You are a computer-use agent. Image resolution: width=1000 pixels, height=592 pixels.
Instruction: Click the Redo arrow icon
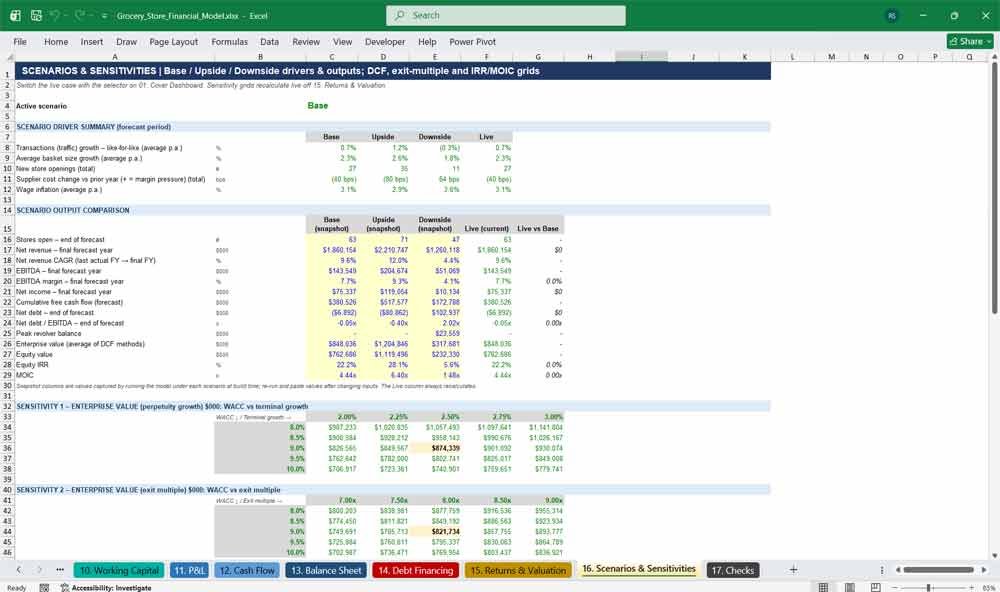pos(80,15)
